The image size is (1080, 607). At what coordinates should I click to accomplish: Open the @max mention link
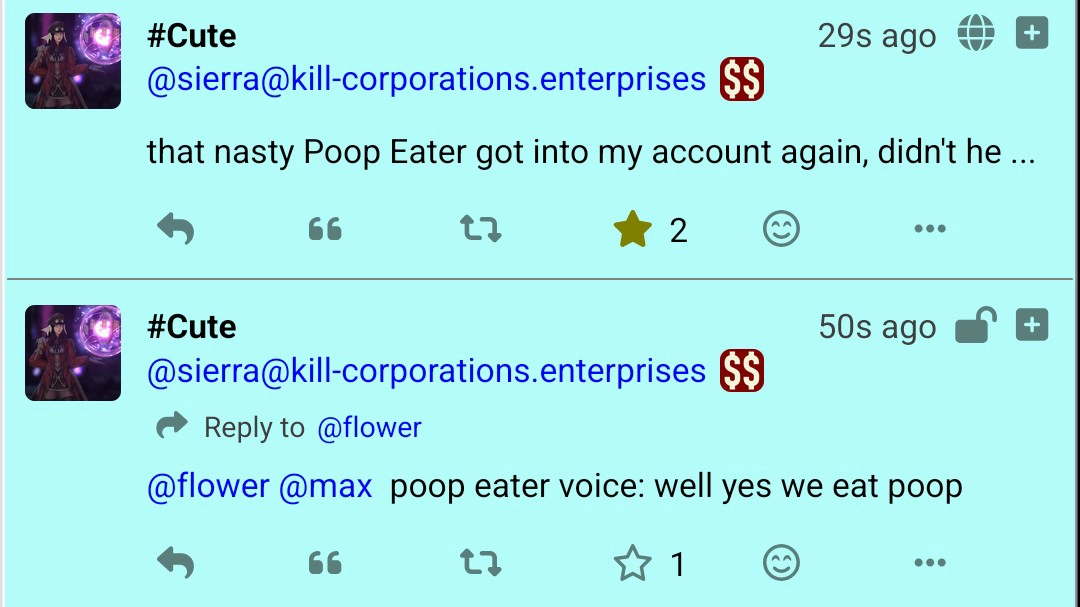click(326, 487)
